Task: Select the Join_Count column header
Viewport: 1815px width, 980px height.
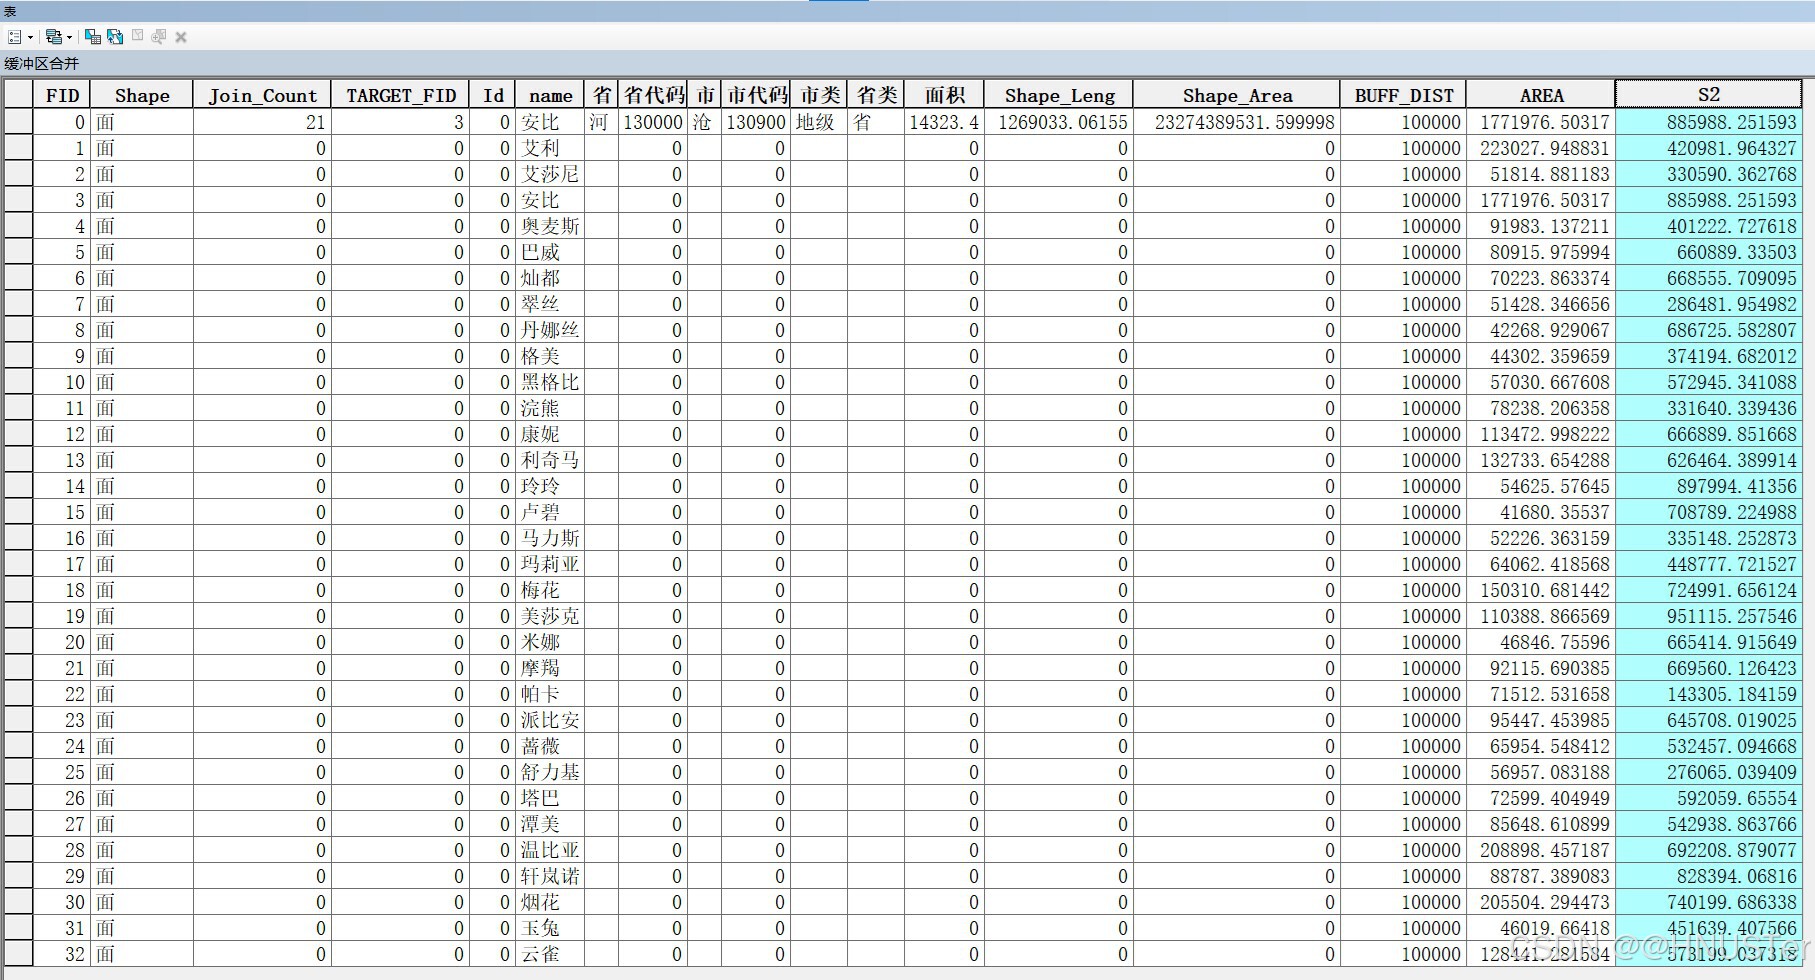Action: 262,95
